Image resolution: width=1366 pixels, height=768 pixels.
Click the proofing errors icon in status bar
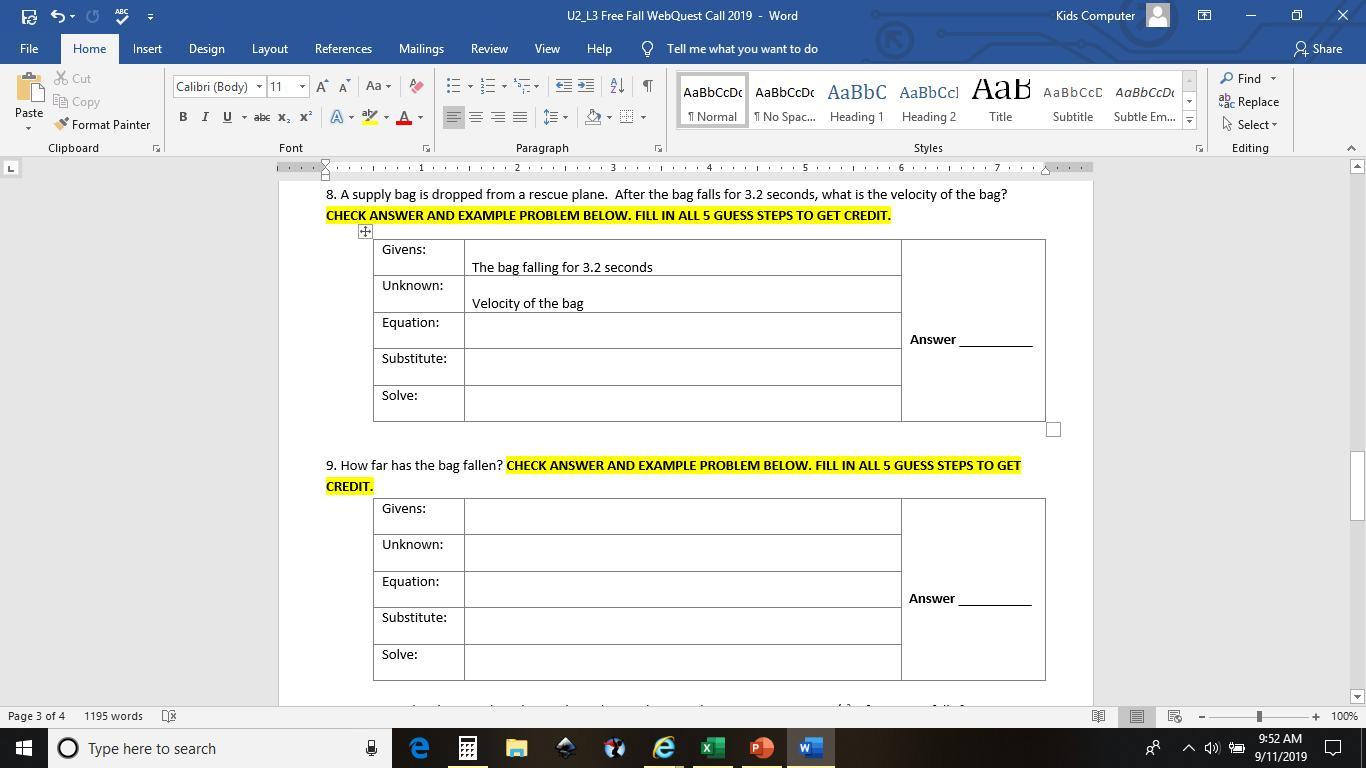(x=169, y=716)
